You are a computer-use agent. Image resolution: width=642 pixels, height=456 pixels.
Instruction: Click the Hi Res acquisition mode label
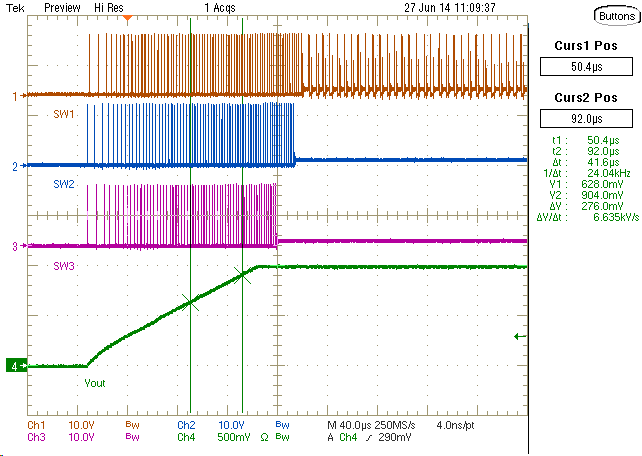tap(110, 7)
